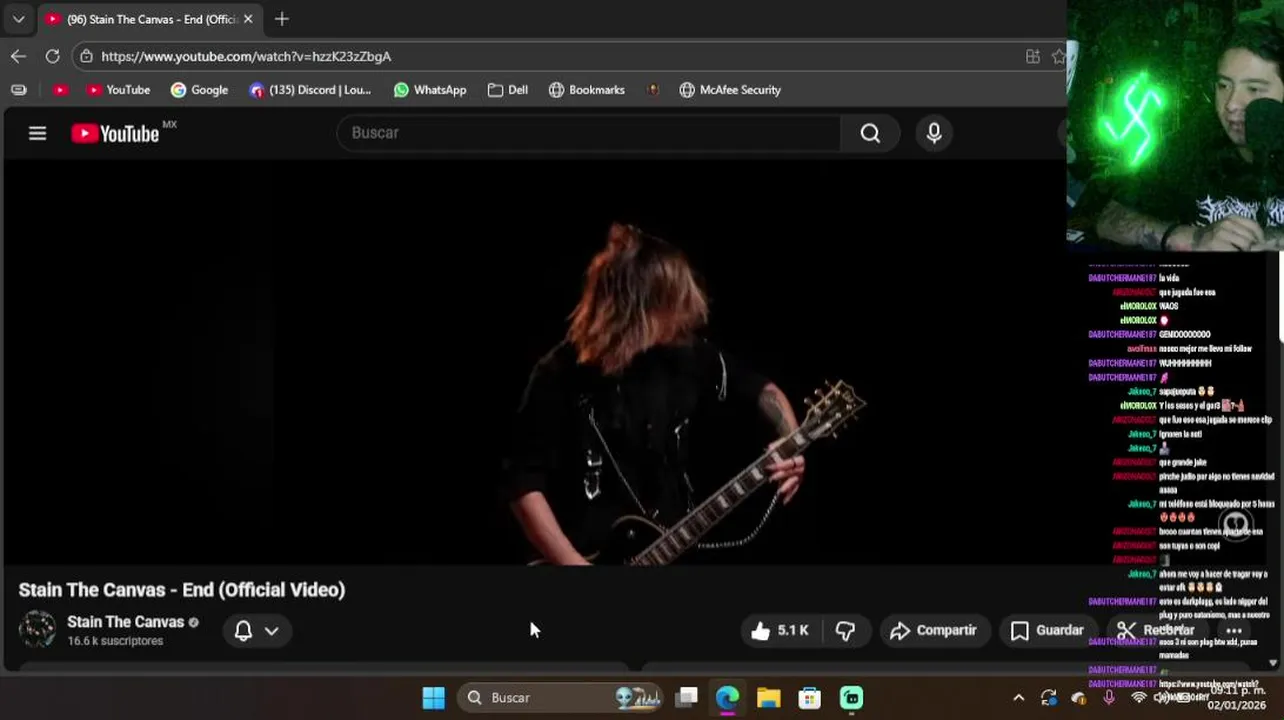The image size is (1284, 720).
Task: Bookmark this page with star icon
Action: click(1059, 56)
